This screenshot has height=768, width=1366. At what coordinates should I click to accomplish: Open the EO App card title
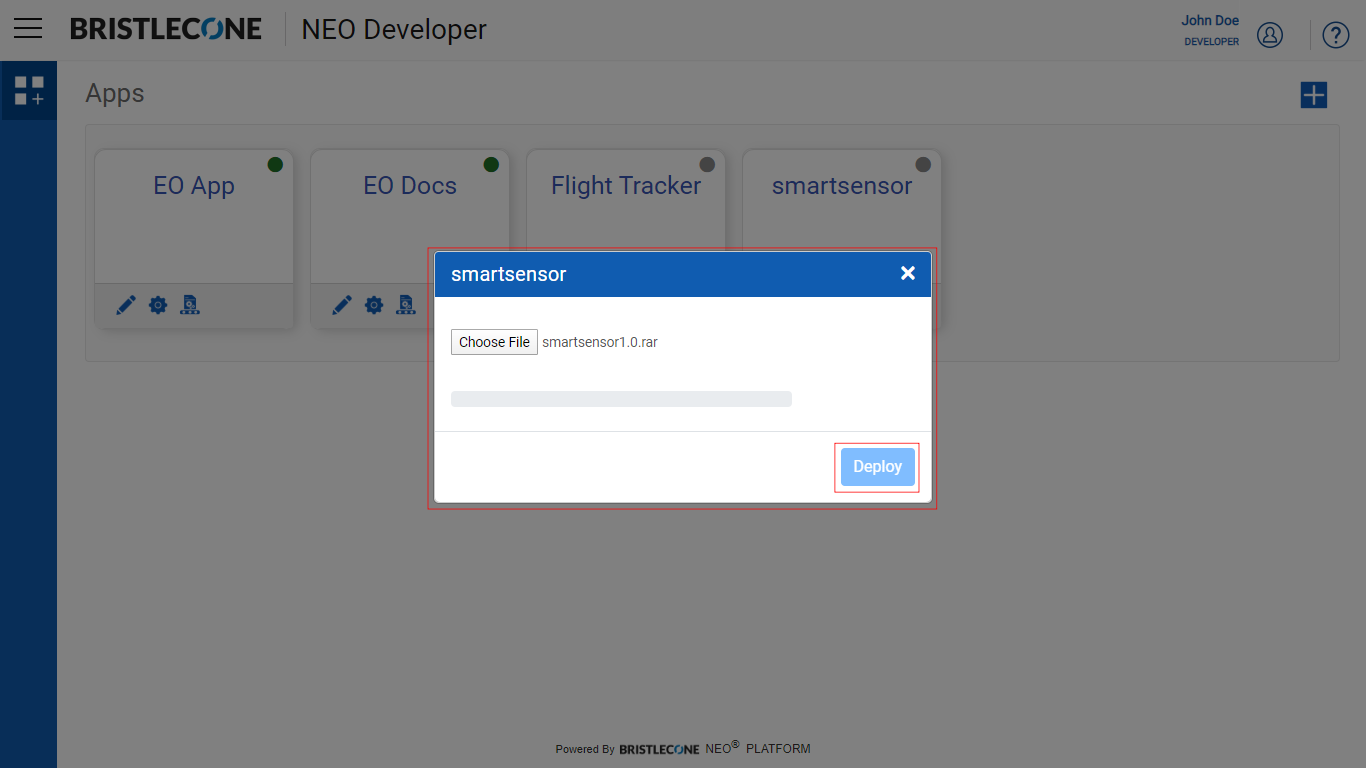194,186
